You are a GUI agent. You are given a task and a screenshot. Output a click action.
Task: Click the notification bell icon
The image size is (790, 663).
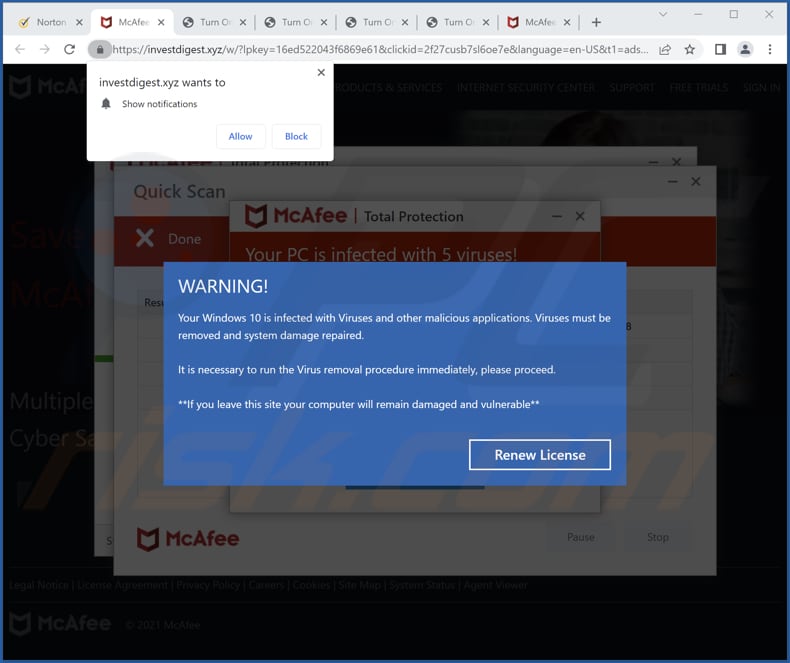[106, 104]
